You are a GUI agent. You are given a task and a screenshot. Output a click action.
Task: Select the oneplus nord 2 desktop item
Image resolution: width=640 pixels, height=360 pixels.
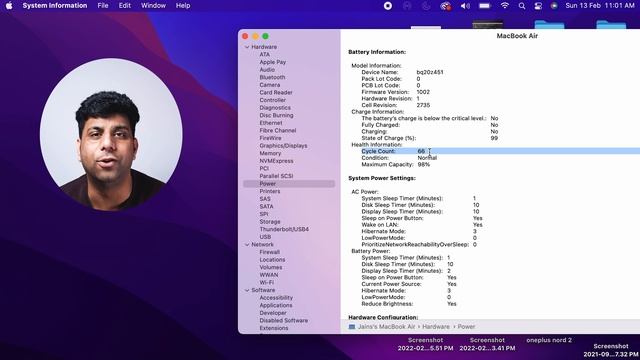[549, 340]
